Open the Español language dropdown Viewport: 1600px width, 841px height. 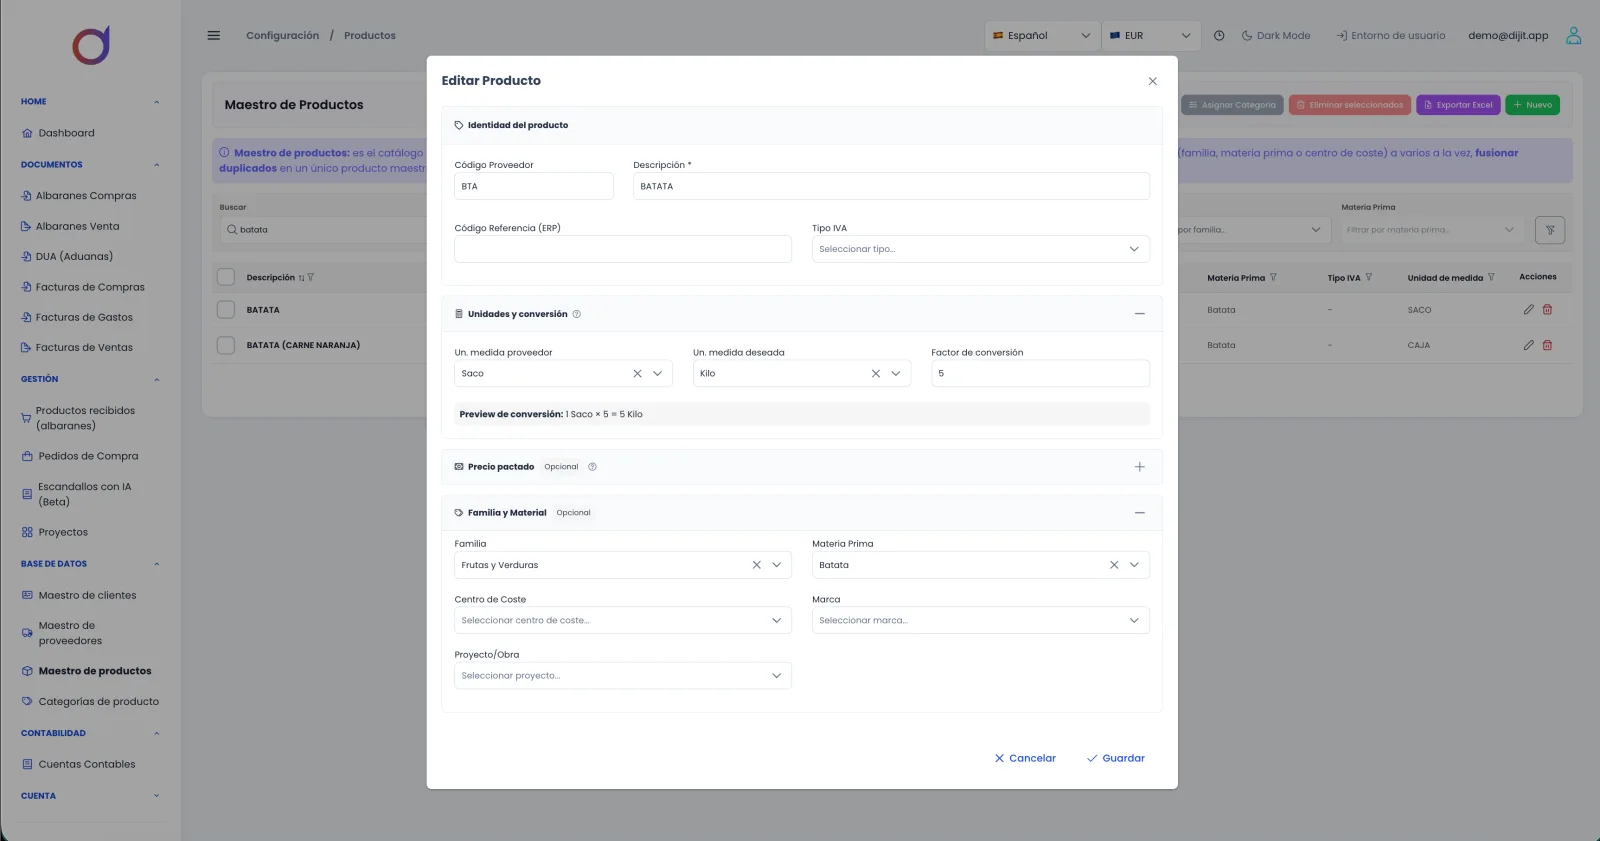pyautogui.click(x=1042, y=35)
